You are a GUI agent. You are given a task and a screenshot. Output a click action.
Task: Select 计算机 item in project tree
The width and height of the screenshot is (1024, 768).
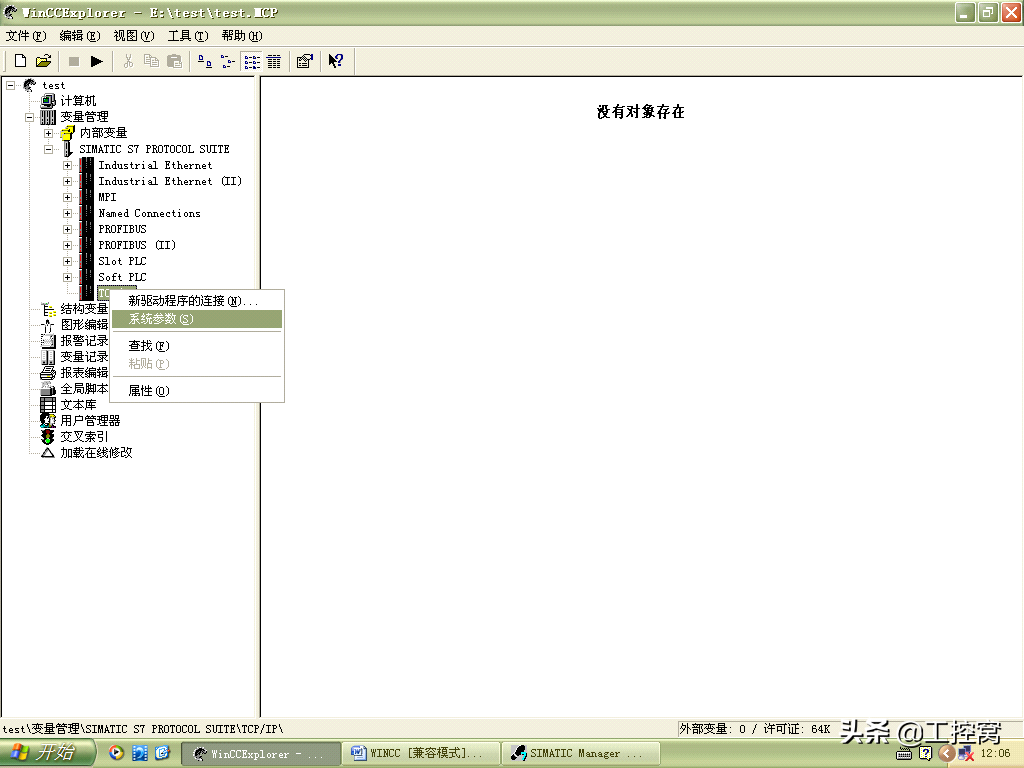click(x=78, y=101)
